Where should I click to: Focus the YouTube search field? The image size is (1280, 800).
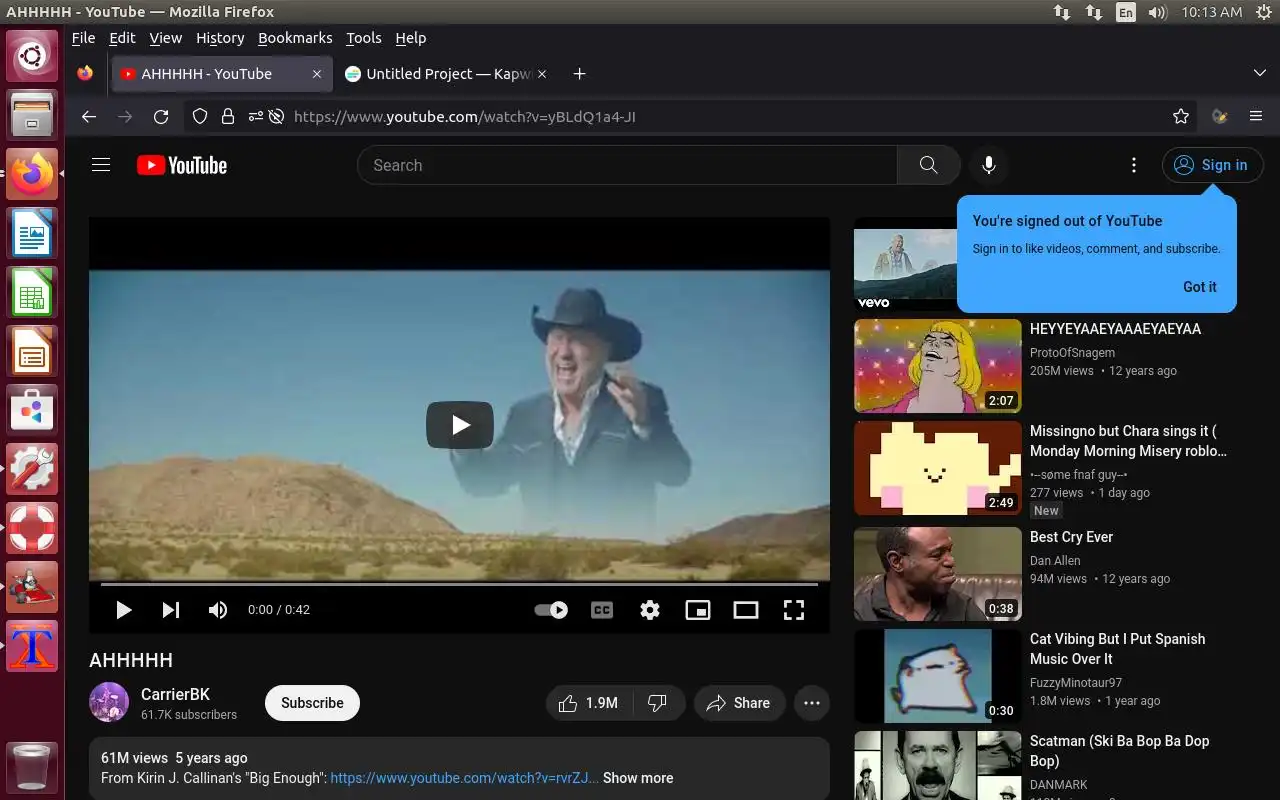(x=627, y=165)
